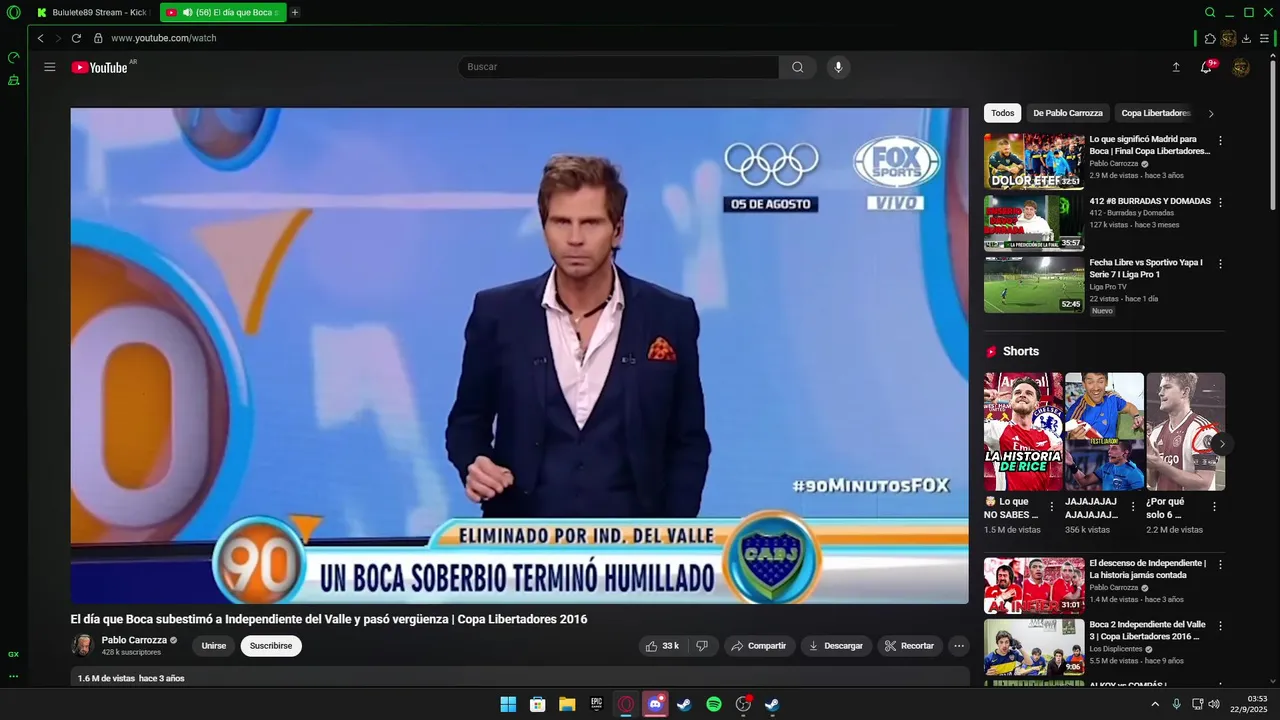This screenshot has width=1280, height=720.
Task: Open options menu of 'JAJAJAJAJ' short
Action: tap(1133, 507)
